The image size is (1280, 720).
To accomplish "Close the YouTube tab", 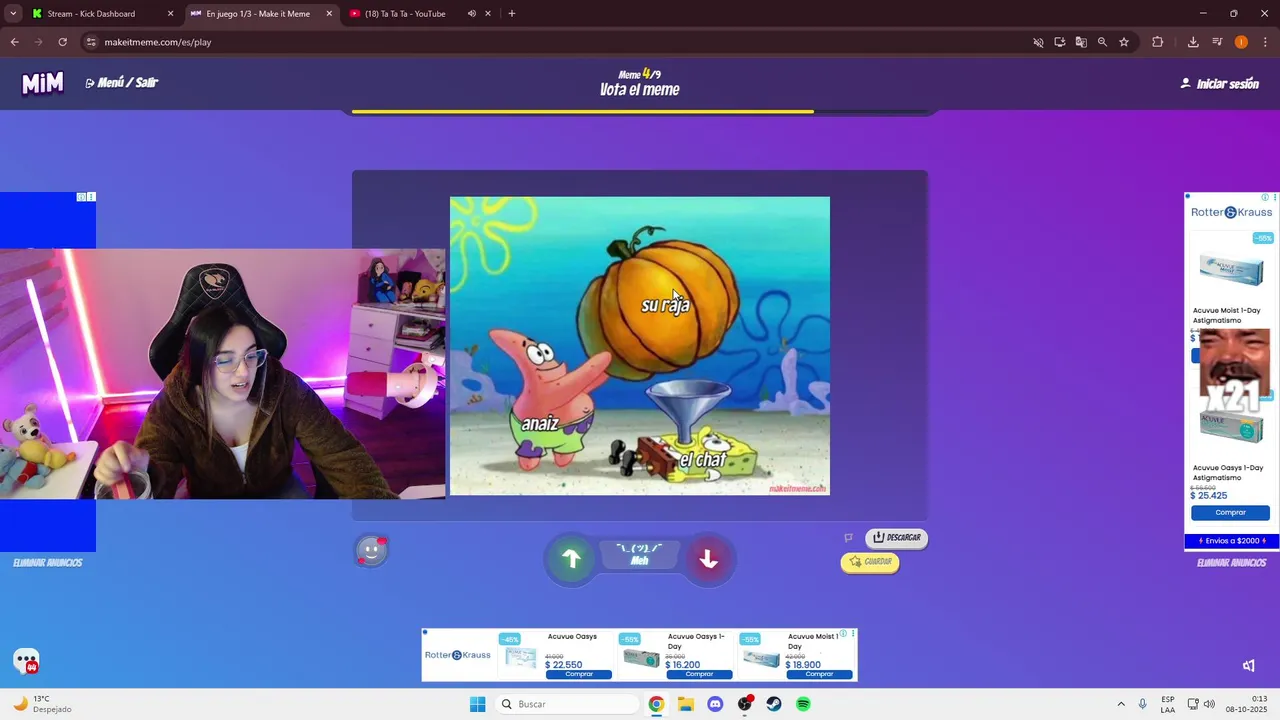I will (x=488, y=14).
